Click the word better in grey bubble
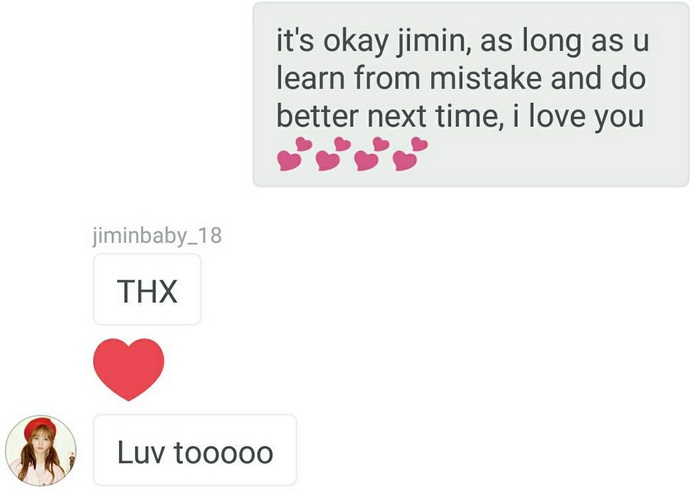700x494 pixels. [x=317, y=116]
